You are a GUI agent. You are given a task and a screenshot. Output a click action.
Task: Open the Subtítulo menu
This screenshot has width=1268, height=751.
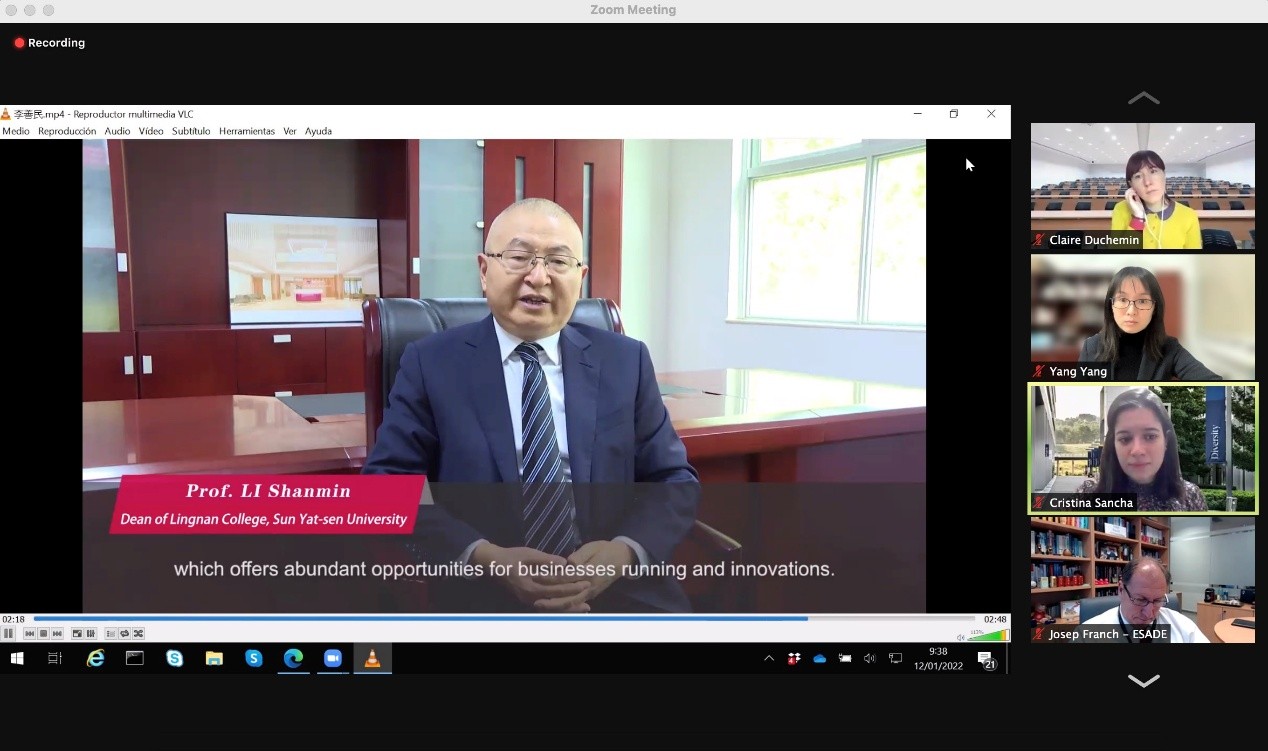pyautogui.click(x=191, y=131)
